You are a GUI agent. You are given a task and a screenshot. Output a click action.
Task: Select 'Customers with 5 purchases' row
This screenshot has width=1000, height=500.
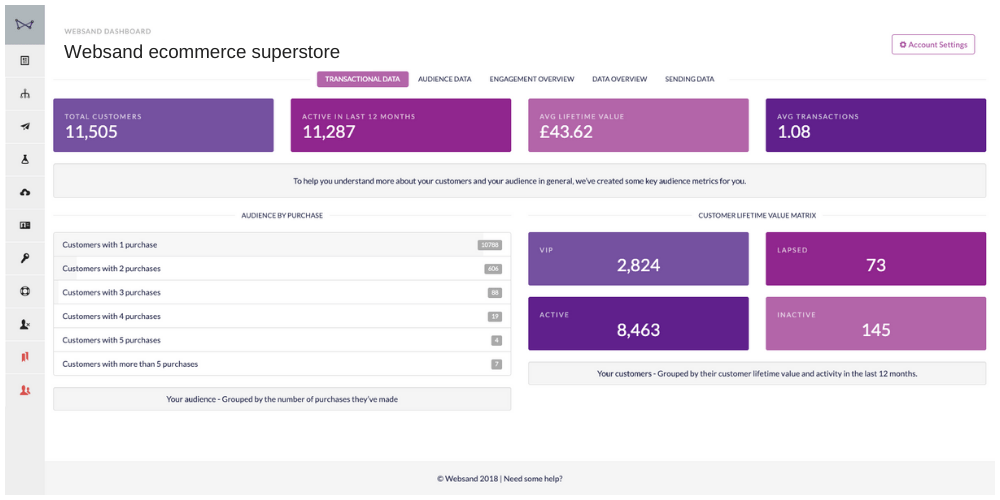pos(282,340)
